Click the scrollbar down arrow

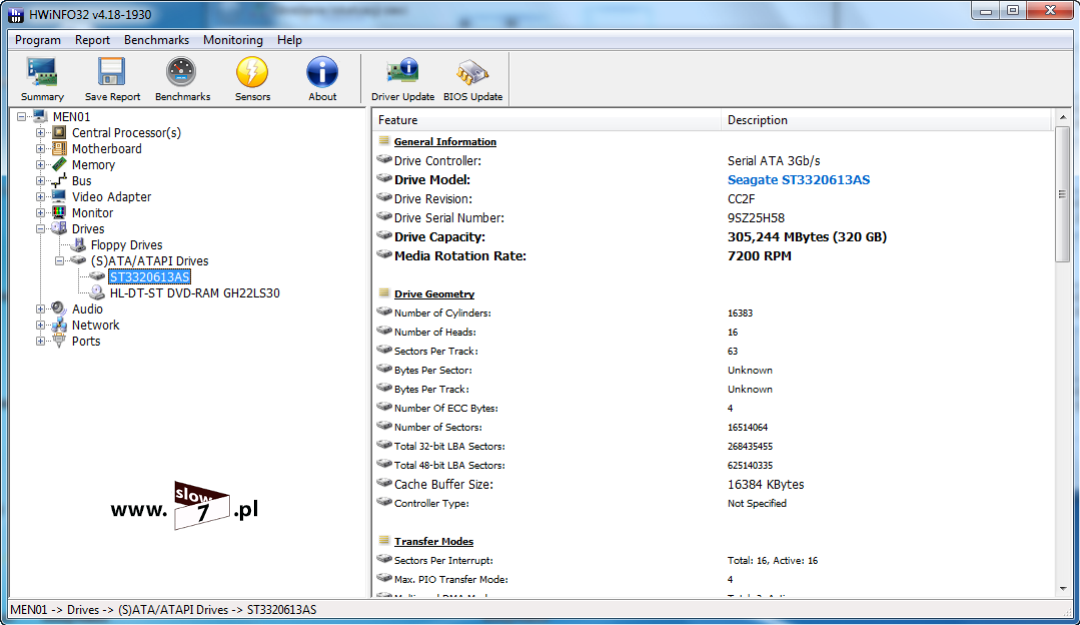[1063, 588]
